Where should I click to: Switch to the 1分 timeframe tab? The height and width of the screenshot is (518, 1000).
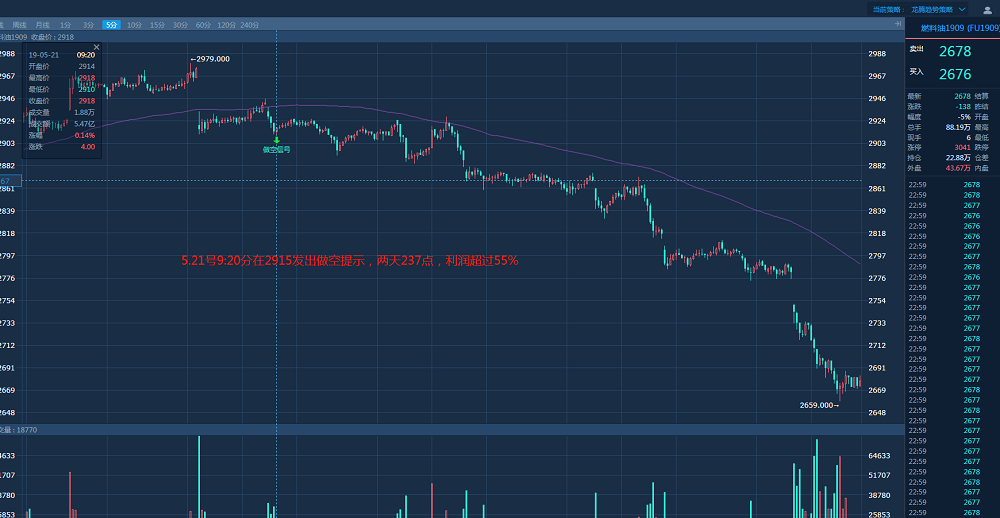point(65,24)
